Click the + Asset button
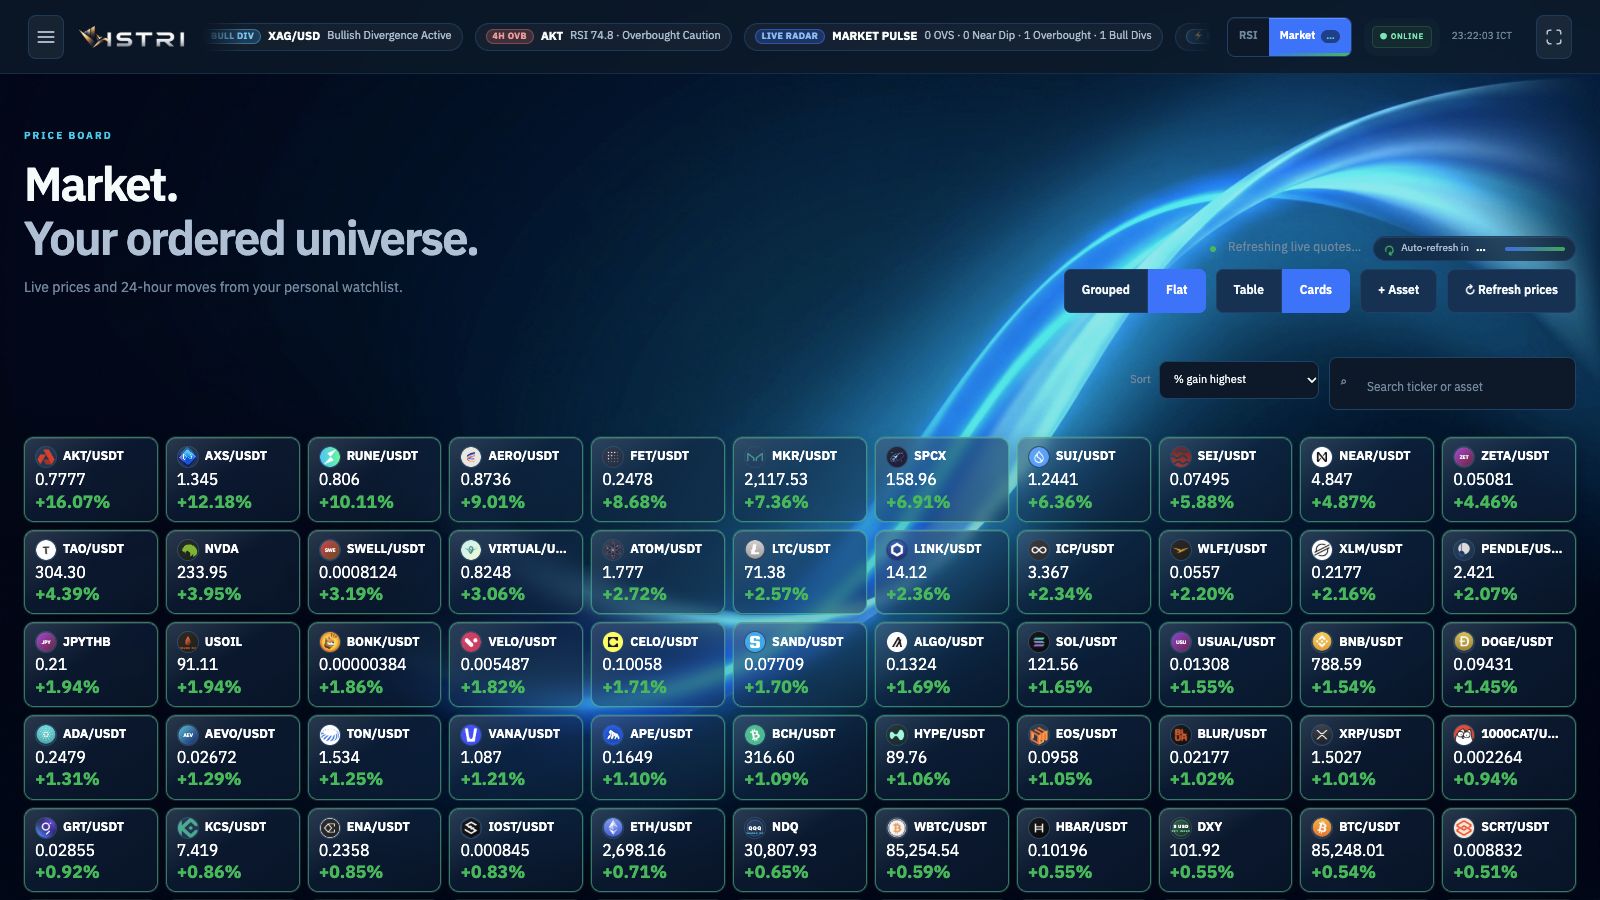Viewport: 1600px width, 900px height. (1398, 290)
